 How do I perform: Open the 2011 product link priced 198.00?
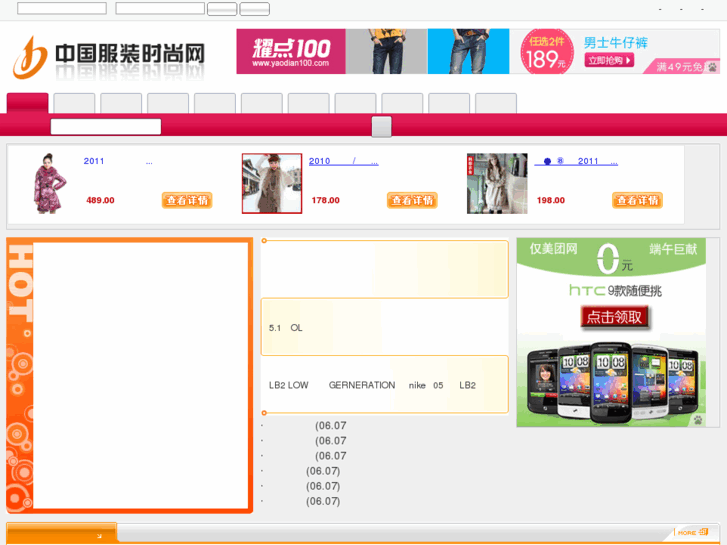point(576,161)
